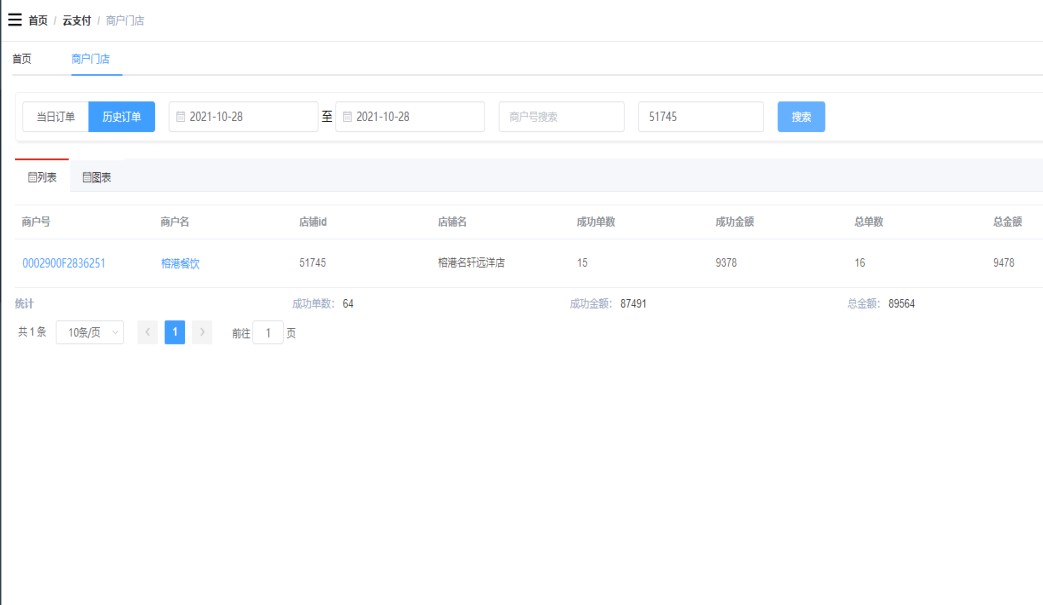Click 首页 in the breadcrumb
This screenshot has width=1043, height=605.
click(38, 21)
